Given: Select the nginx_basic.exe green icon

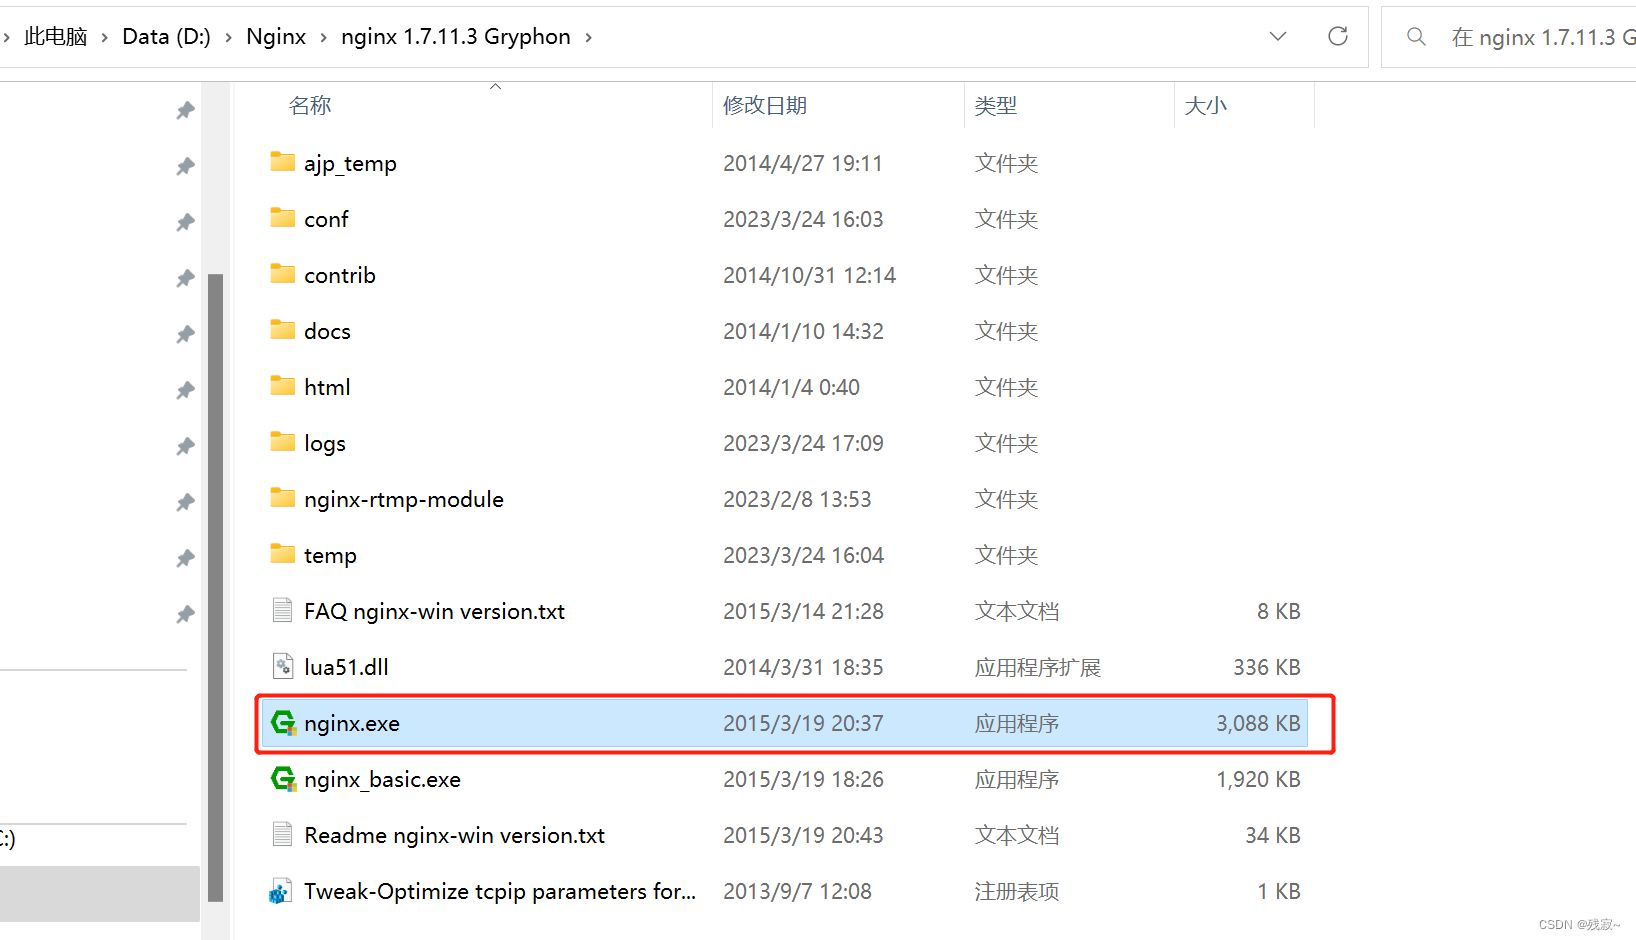Looking at the screenshot, I should pyautogui.click(x=283, y=779).
